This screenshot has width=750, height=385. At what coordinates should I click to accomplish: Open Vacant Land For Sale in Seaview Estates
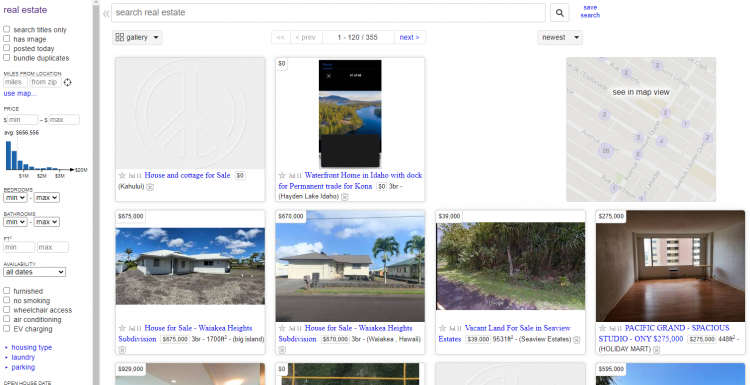504,333
